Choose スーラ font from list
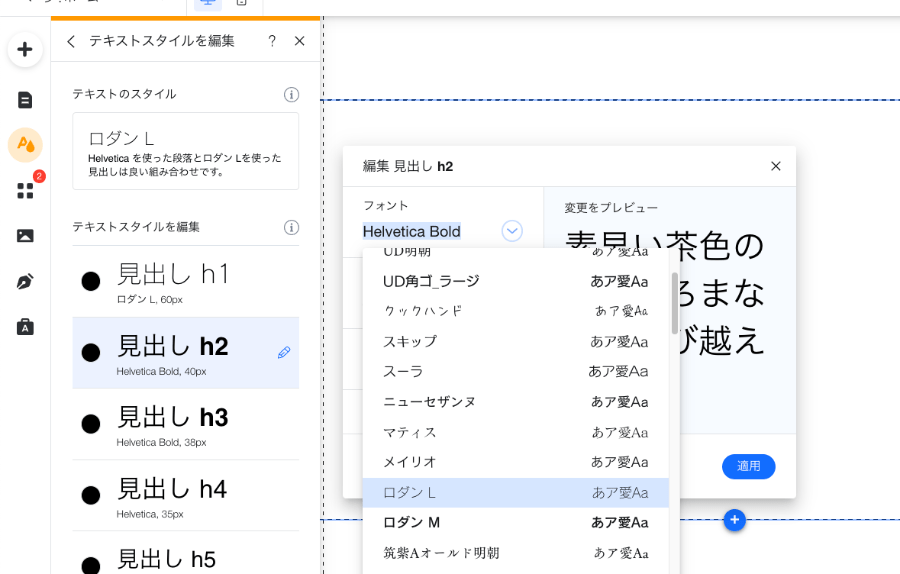Image resolution: width=900 pixels, height=574 pixels. pyautogui.click(x=515, y=371)
